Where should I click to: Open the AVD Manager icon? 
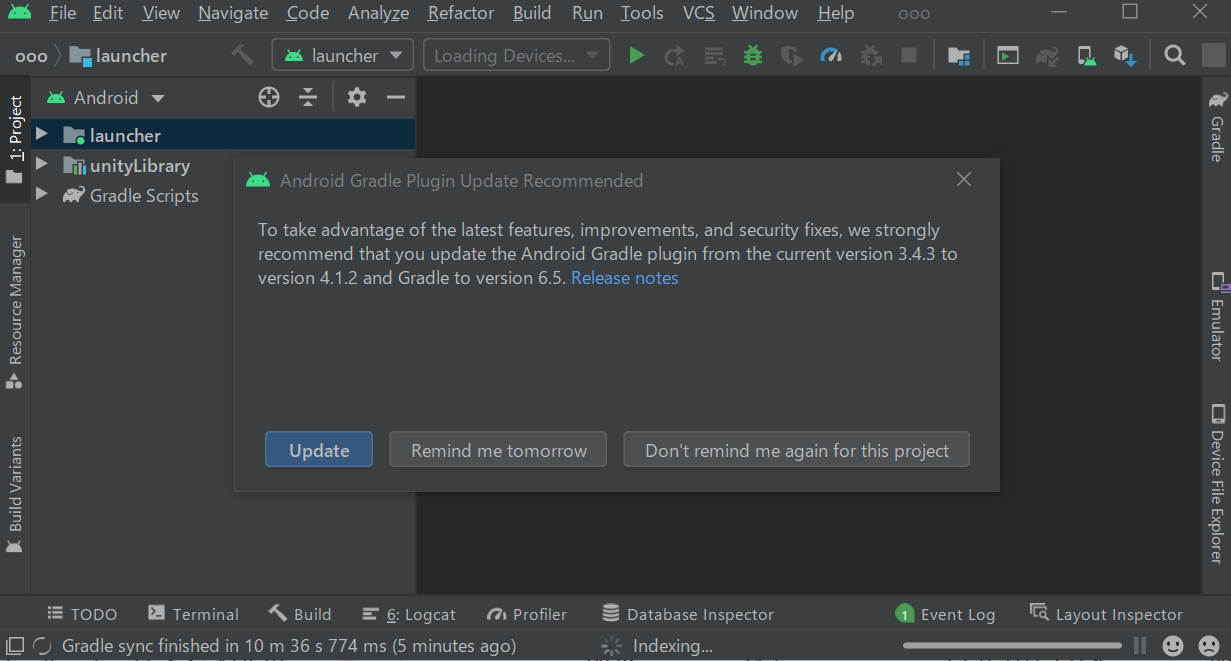click(x=1086, y=56)
